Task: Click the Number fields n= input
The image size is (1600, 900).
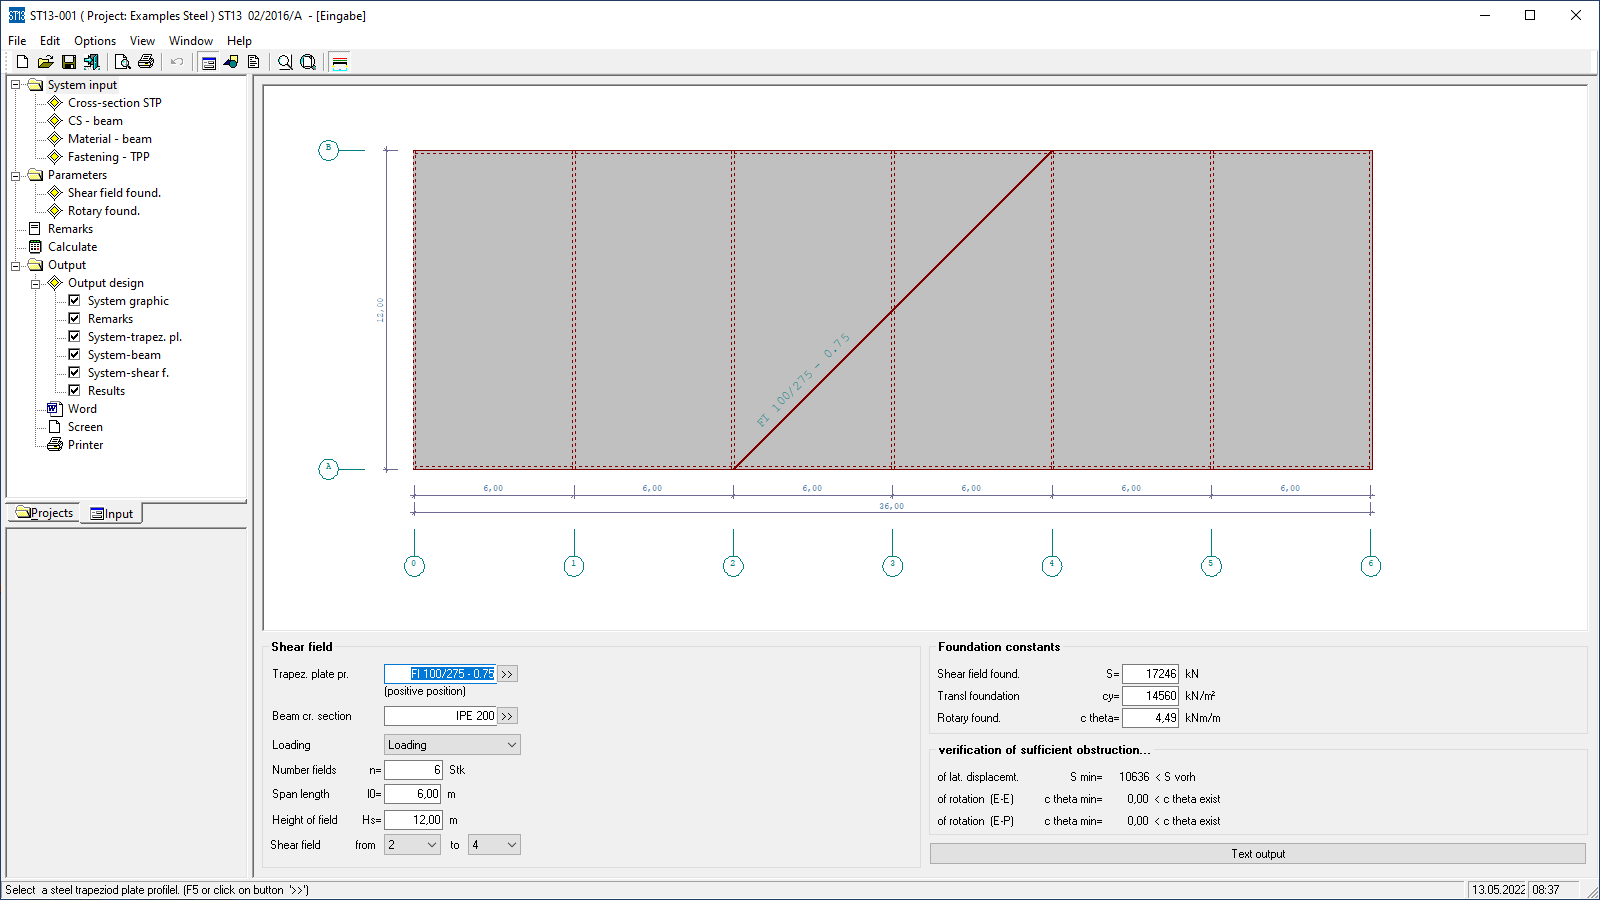Action: pos(413,770)
